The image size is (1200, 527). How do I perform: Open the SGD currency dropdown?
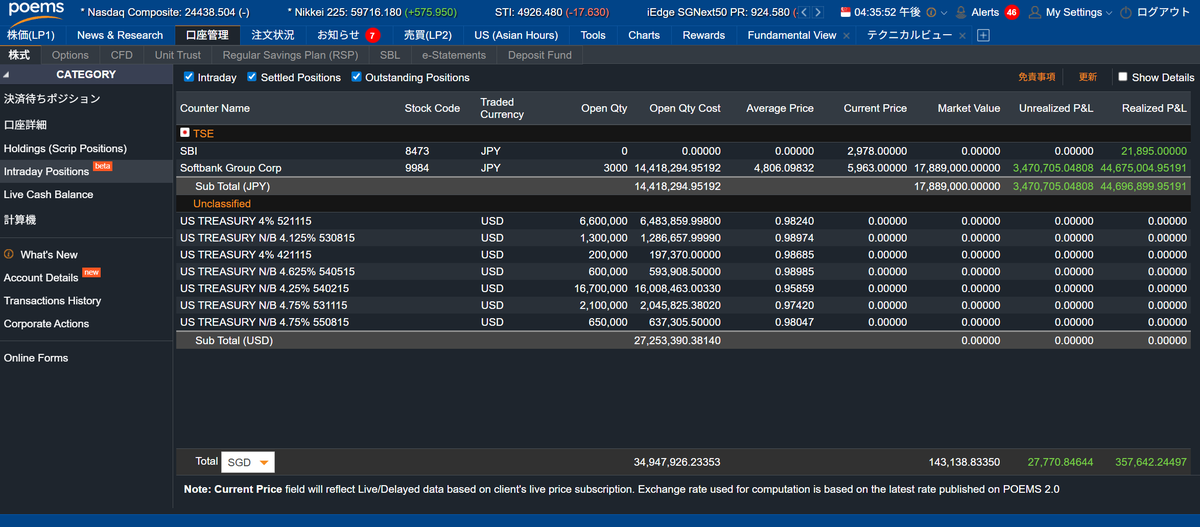[x=248, y=462]
